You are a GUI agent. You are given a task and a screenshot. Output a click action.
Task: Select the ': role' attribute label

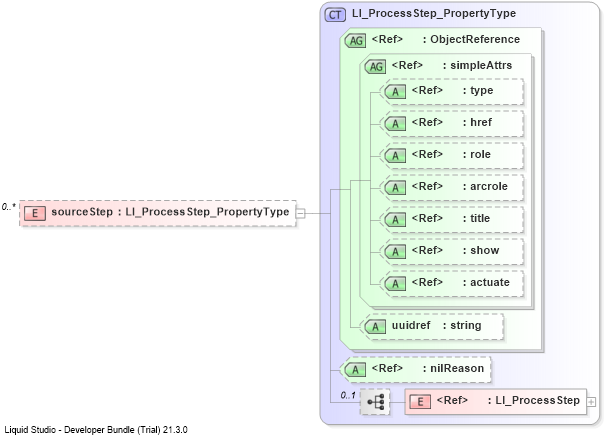pyautogui.click(x=476, y=154)
